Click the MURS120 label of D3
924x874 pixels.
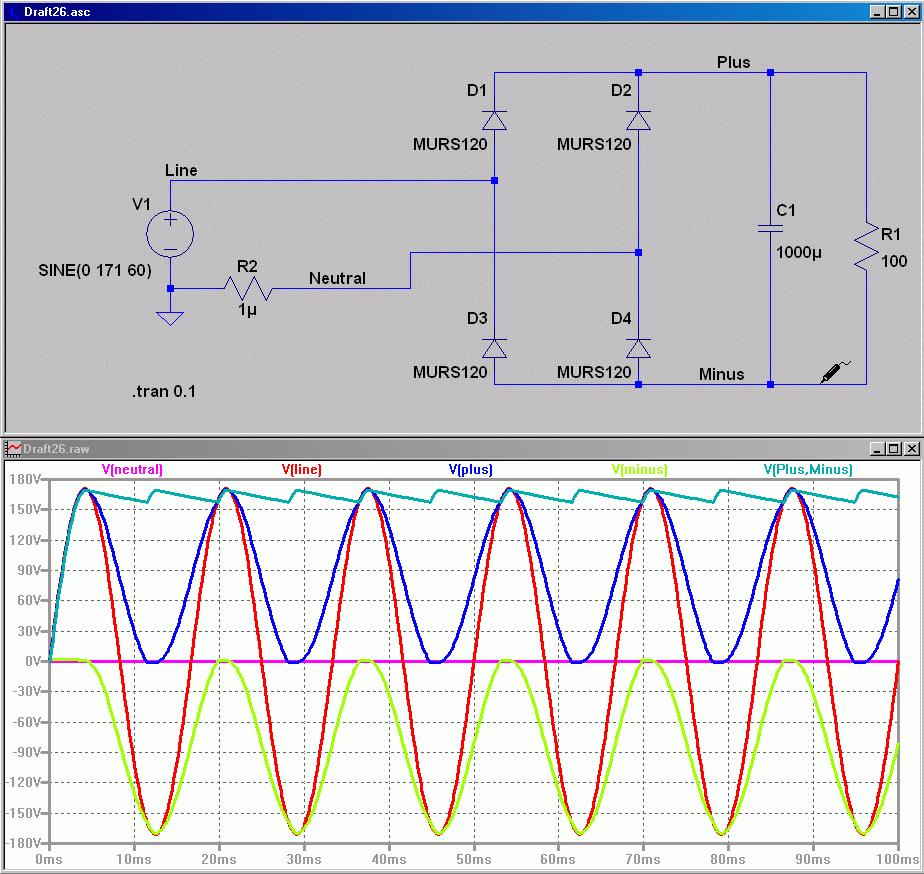click(450, 372)
